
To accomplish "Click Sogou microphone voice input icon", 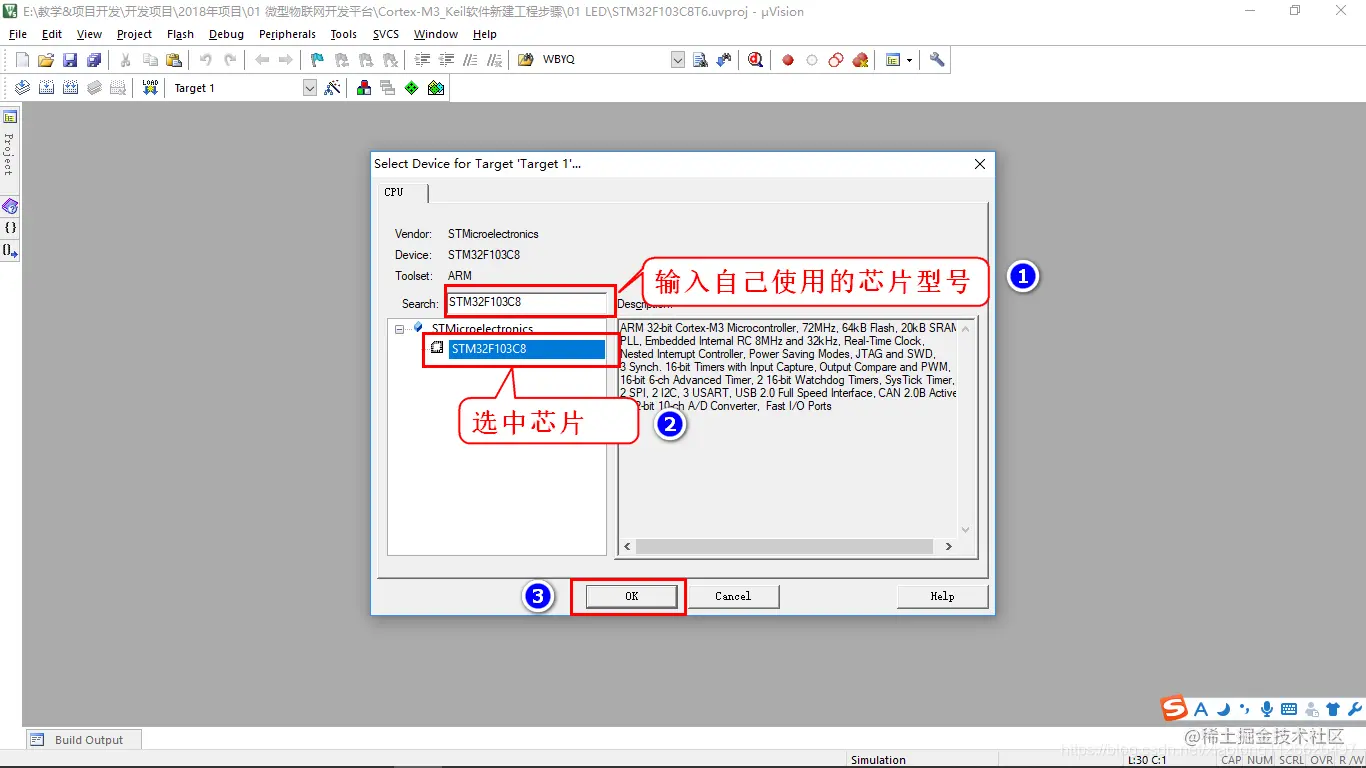I will (1267, 709).
